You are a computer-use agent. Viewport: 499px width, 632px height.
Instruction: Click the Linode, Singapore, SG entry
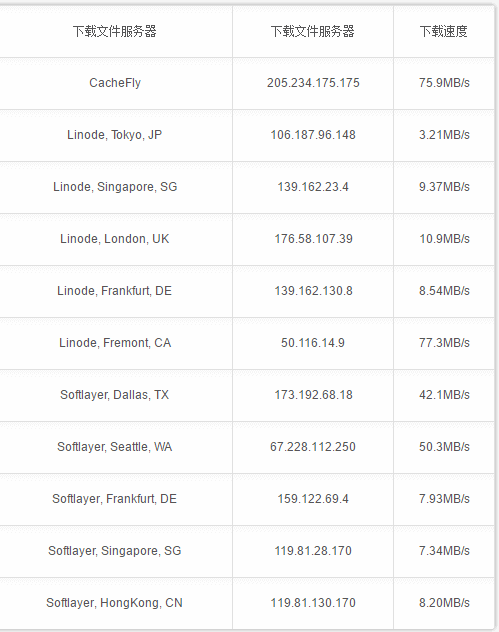pyautogui.click(x=115, y=187)
